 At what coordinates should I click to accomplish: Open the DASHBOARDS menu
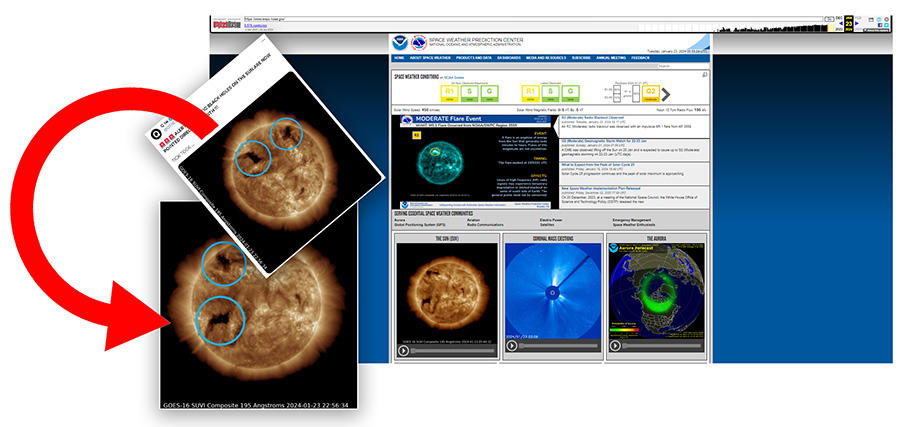[x=509, y=58]
